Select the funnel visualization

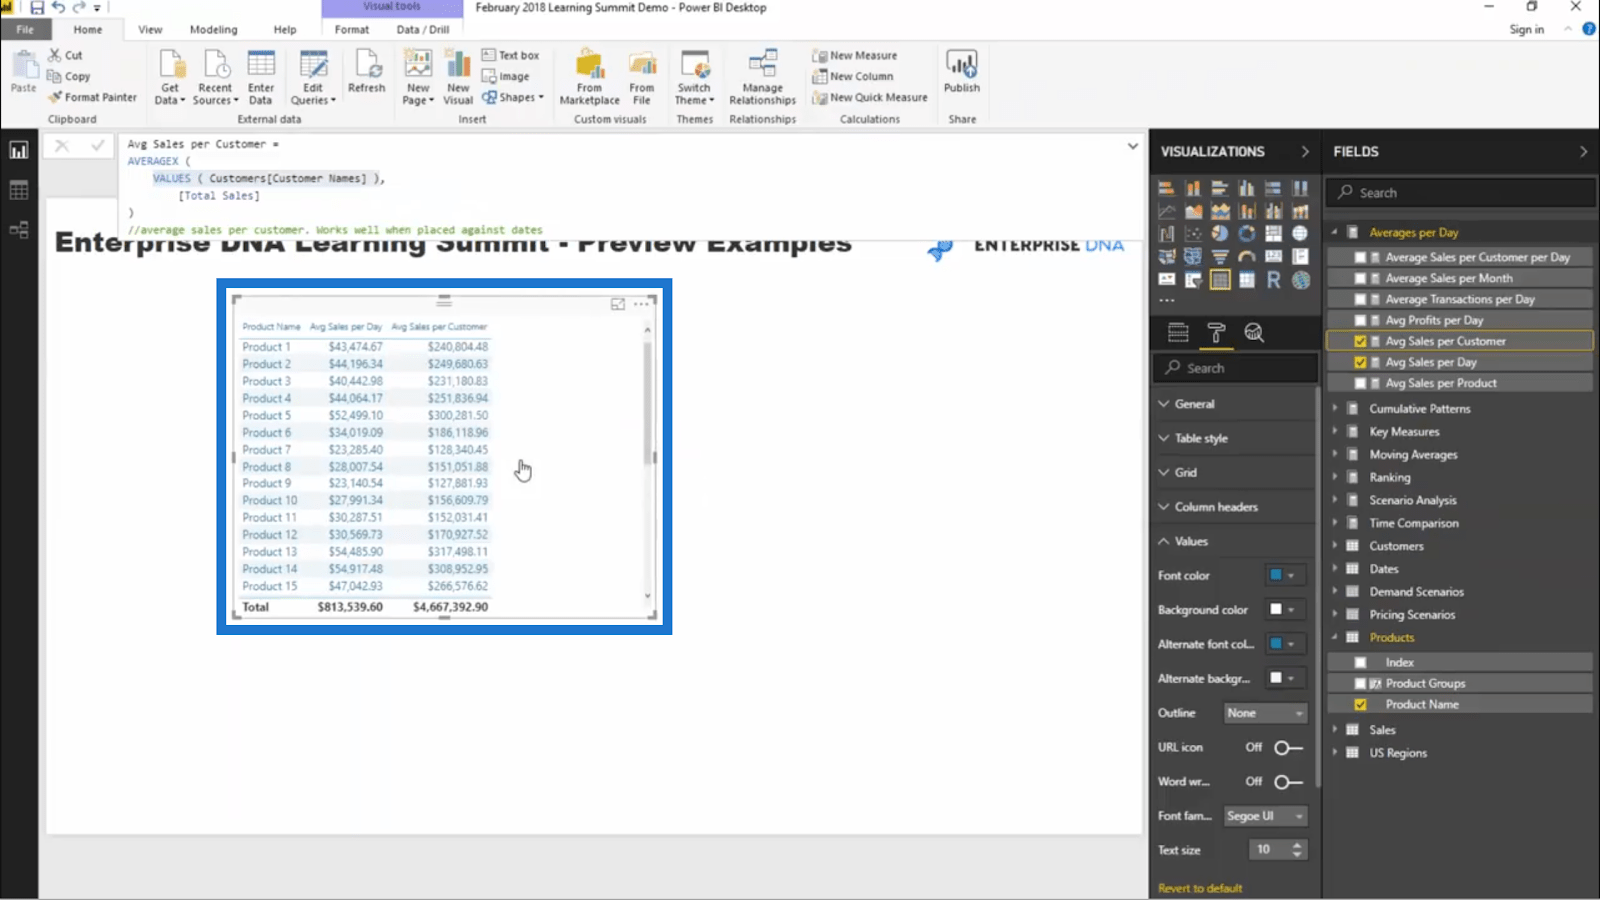1220,257
